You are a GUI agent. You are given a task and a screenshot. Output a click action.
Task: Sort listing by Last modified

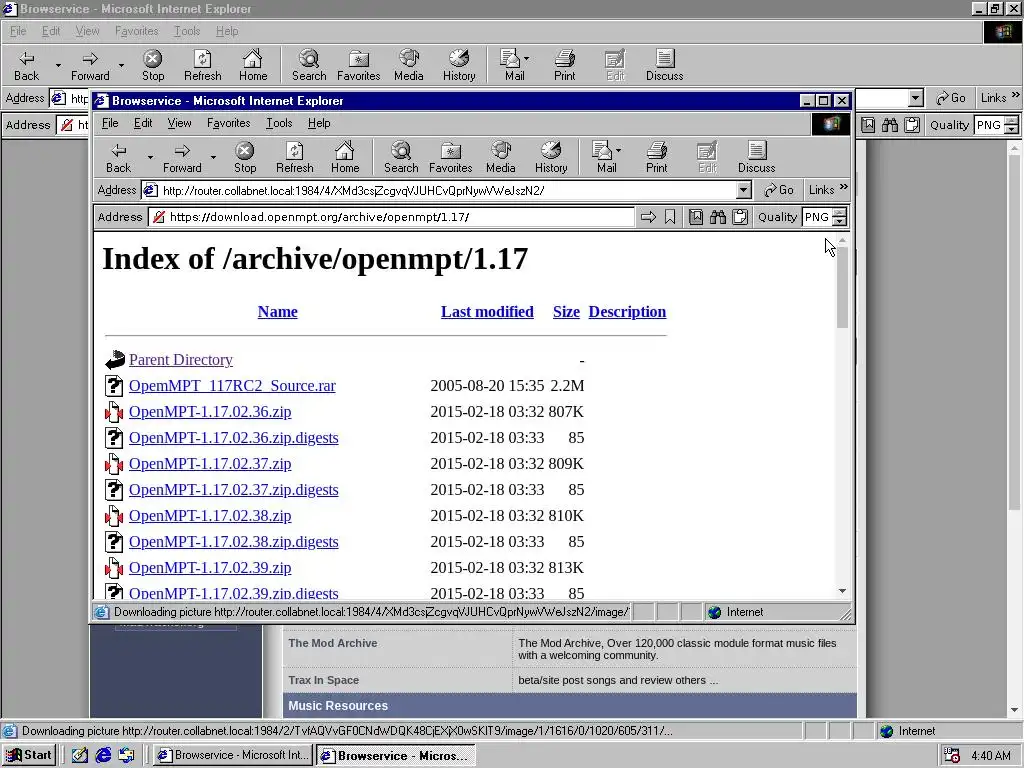coord(487,312)
